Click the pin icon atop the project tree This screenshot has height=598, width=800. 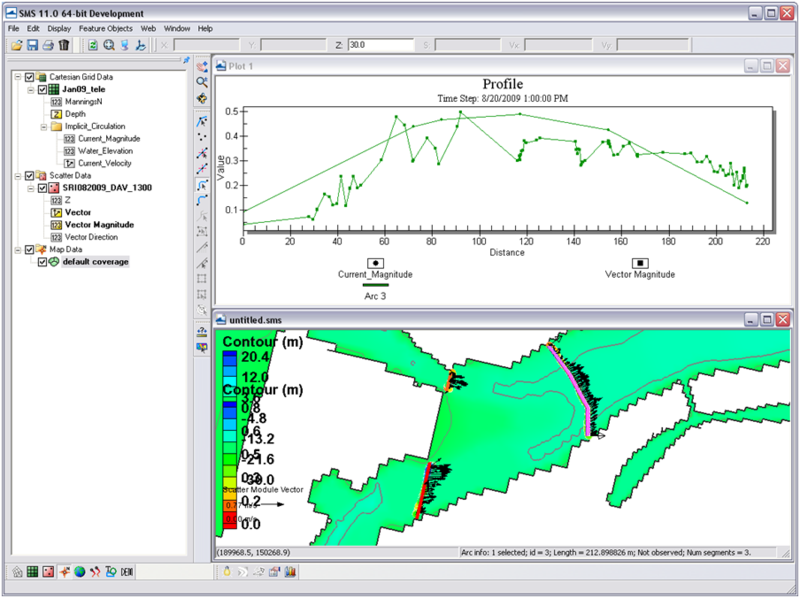[x=187, y=60]
